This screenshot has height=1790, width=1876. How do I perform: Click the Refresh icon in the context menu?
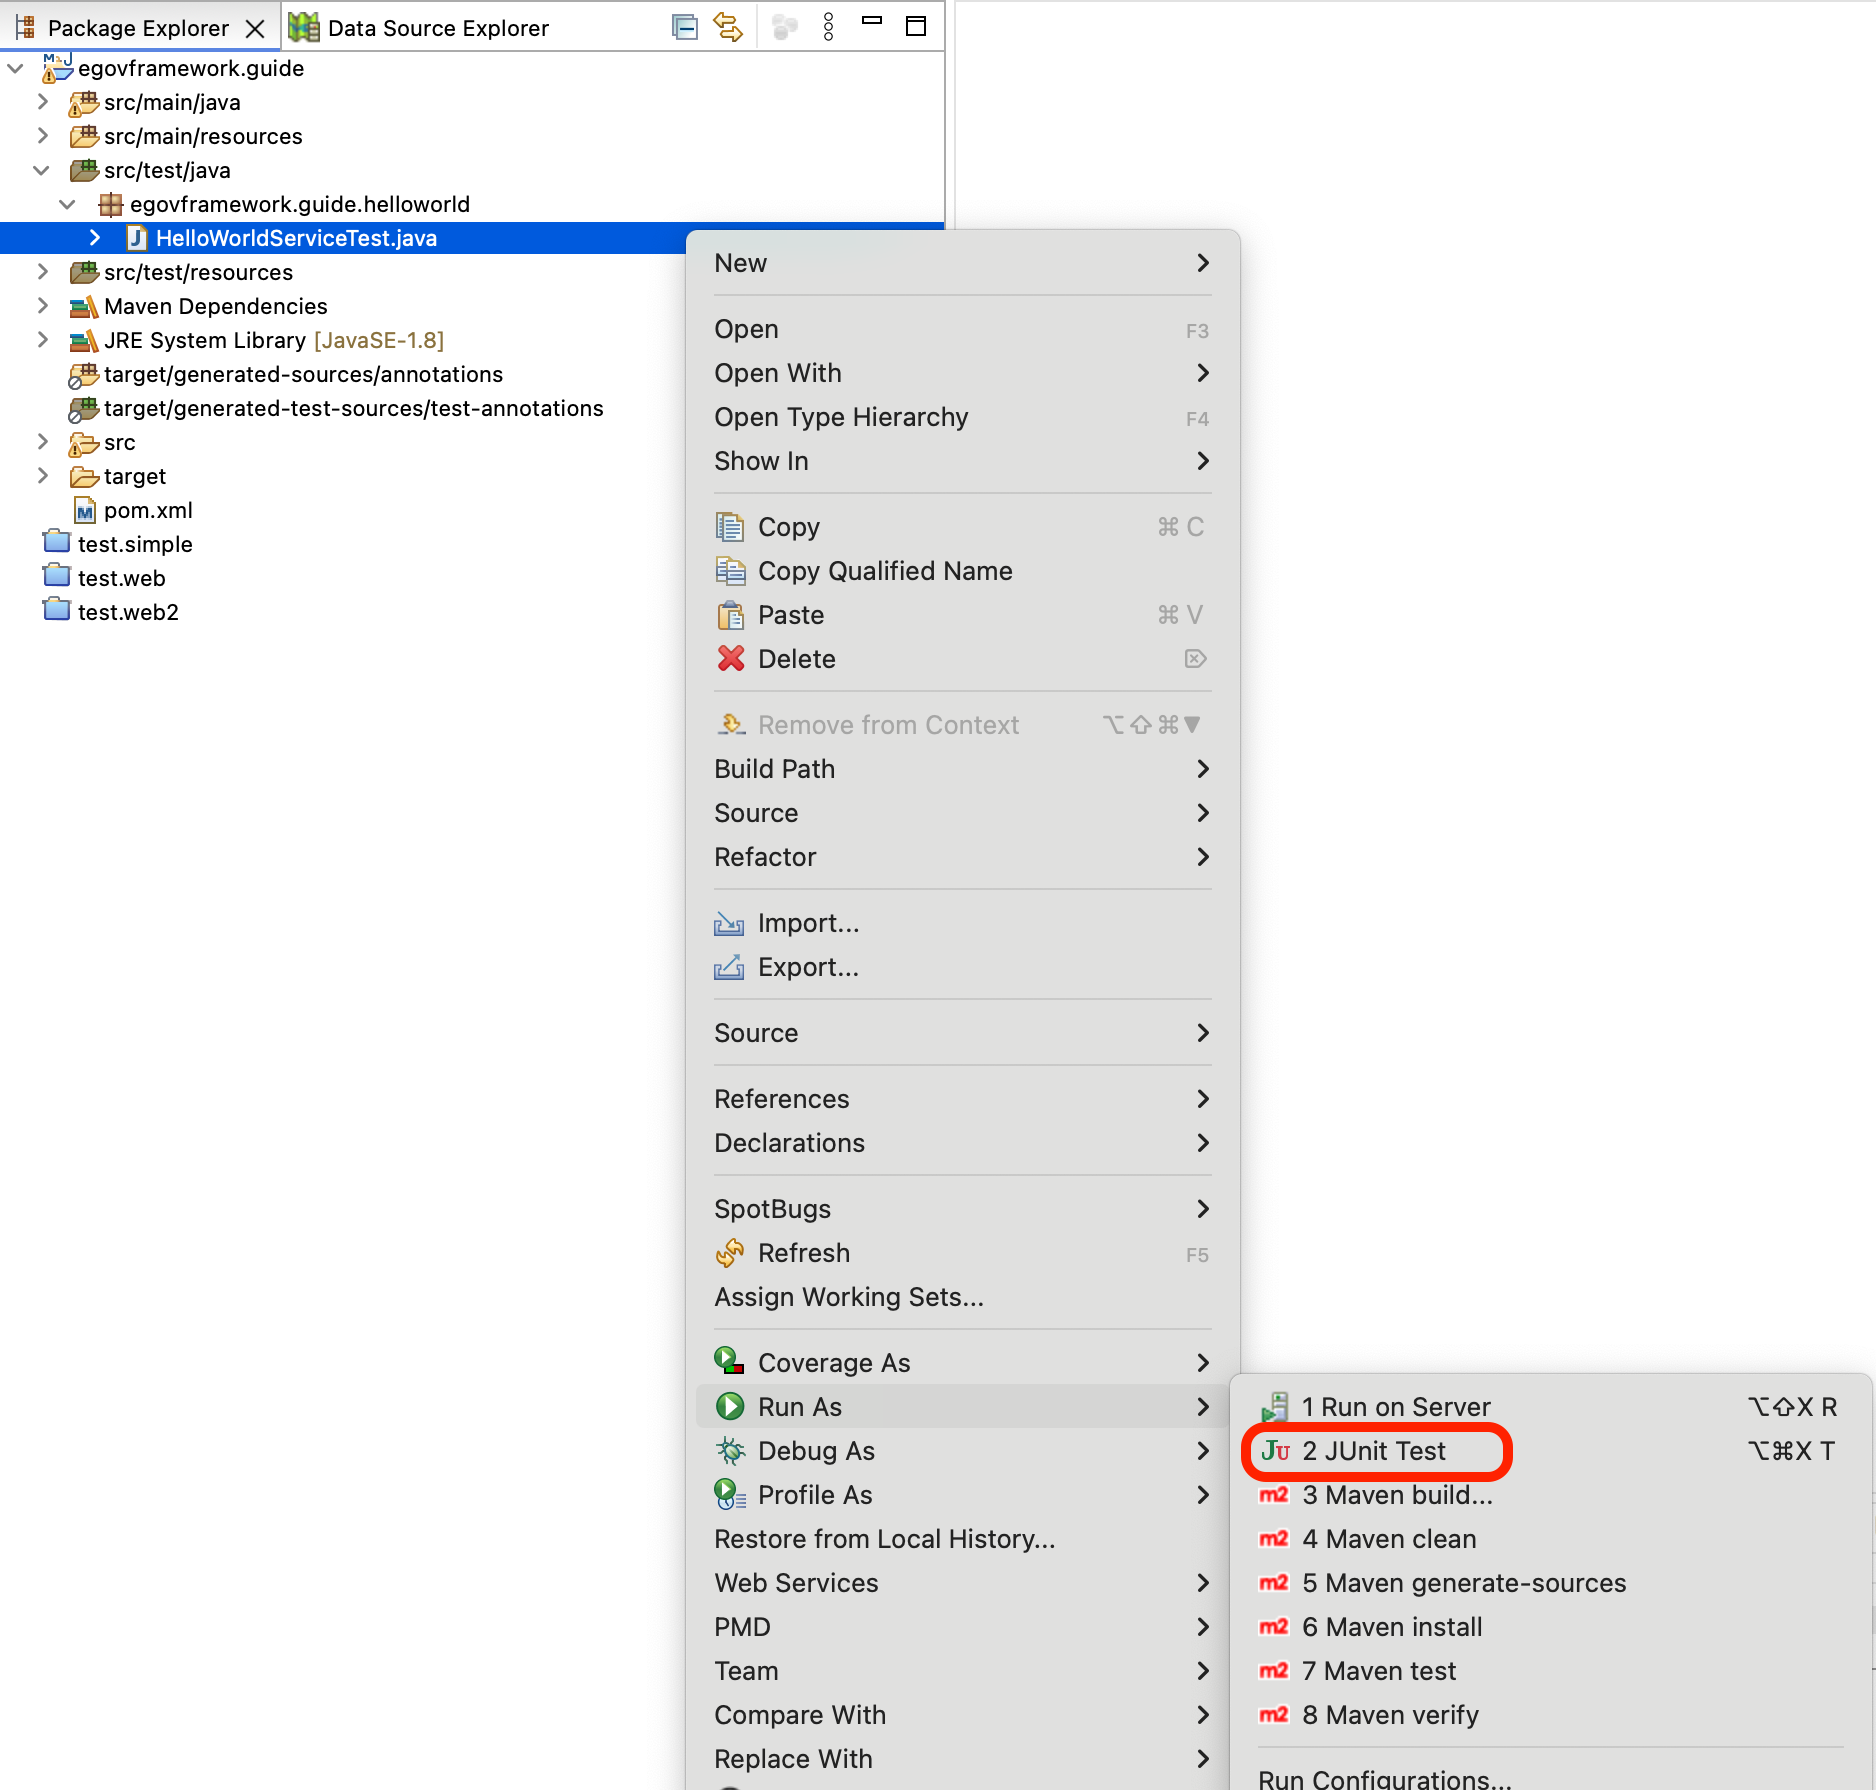pyautogui.click(x=731, y=1253)
